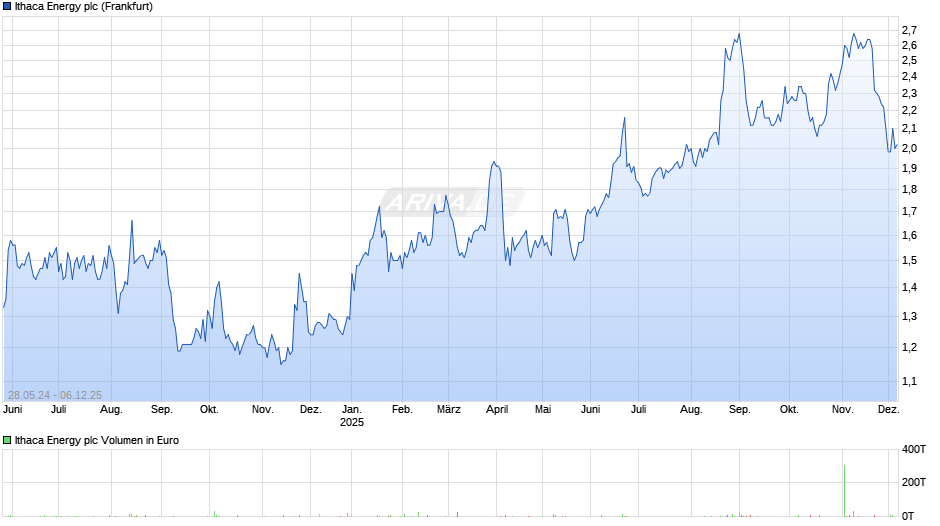Viewport: 940px width, 526px height.
Task: Click the '2,3' price axis value
Action: 909,94
